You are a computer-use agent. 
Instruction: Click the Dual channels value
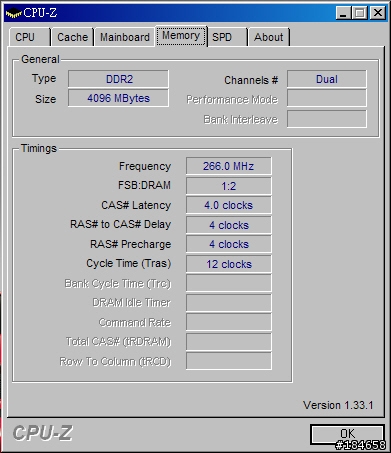coord(327,79)
